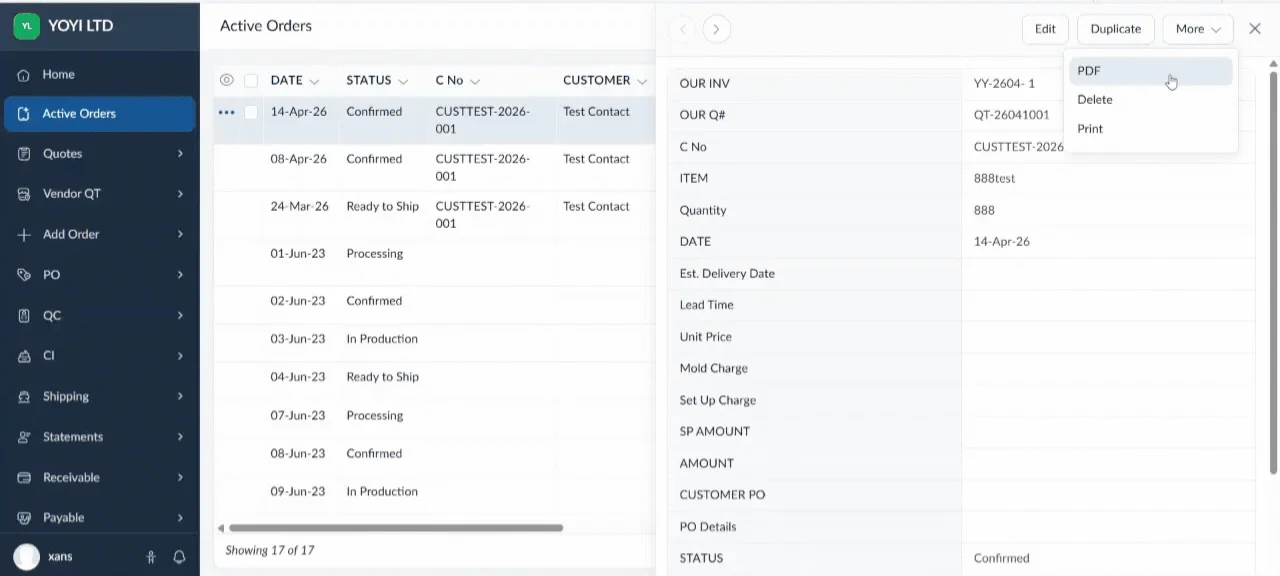Click the QC clipboard icon
The height and width of the screenshot is (576, 1280).
coord(24,316)
